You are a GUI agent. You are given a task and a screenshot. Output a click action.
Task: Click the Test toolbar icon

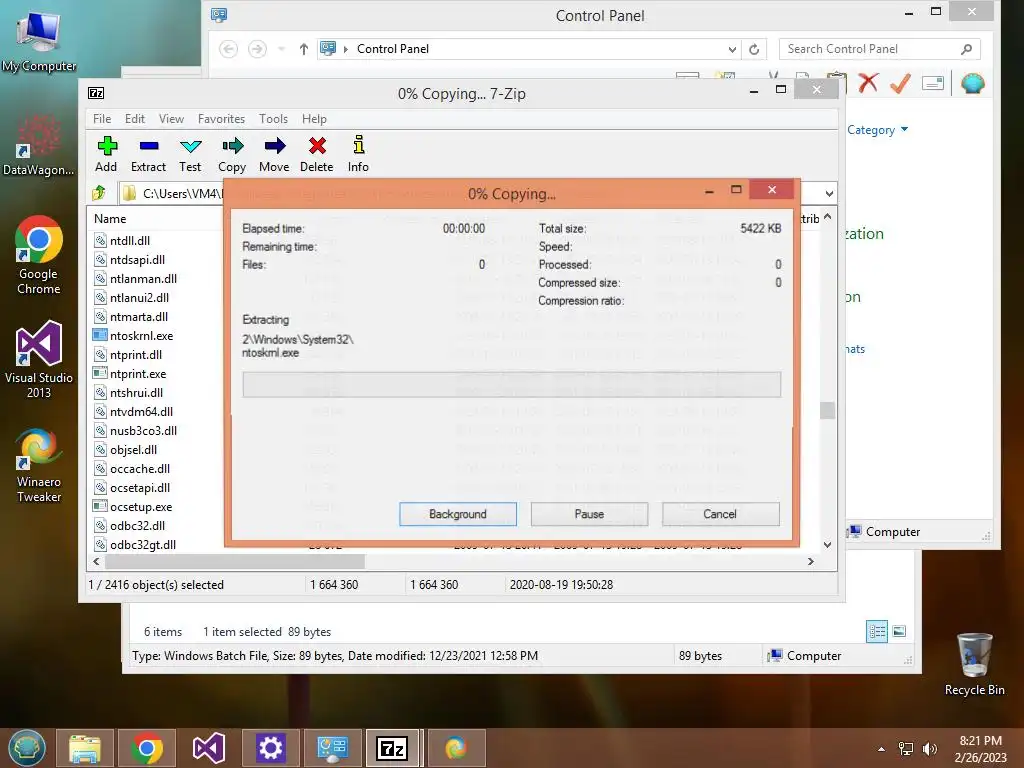tap(191, 146)
